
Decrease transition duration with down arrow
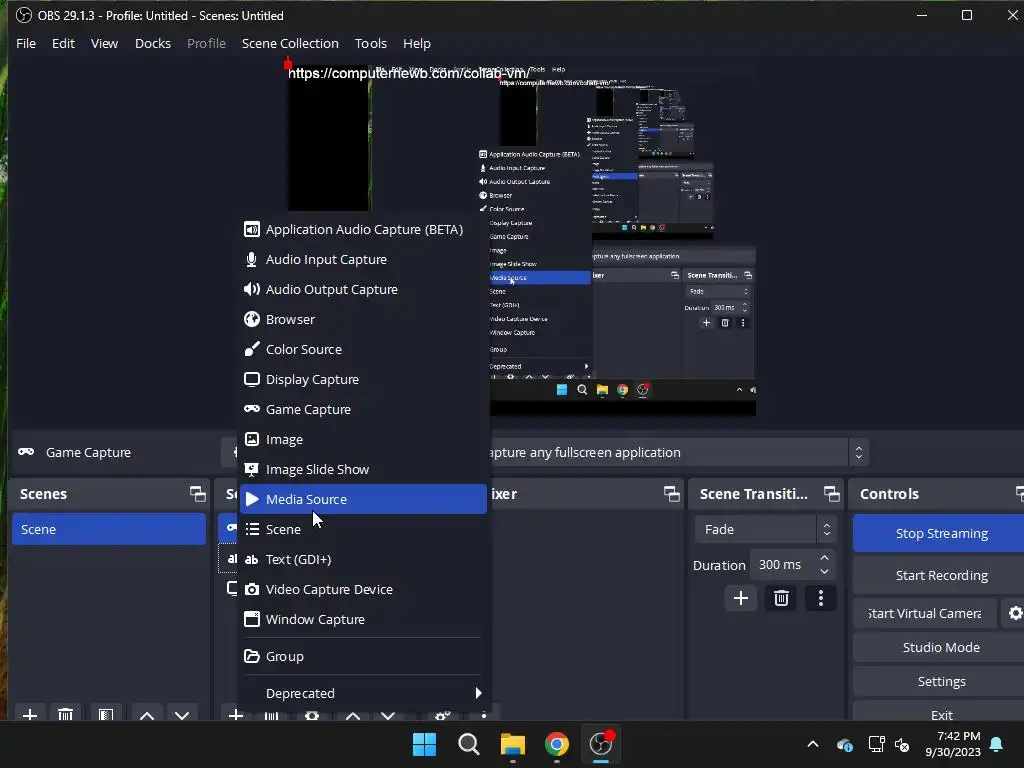point(824,571)
